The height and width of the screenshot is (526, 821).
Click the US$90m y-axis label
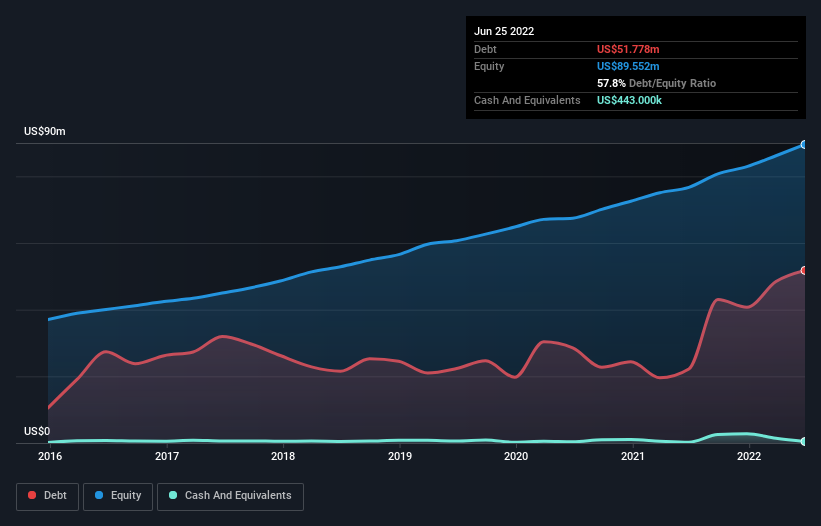pyautogui.click(x=45, y=131)
